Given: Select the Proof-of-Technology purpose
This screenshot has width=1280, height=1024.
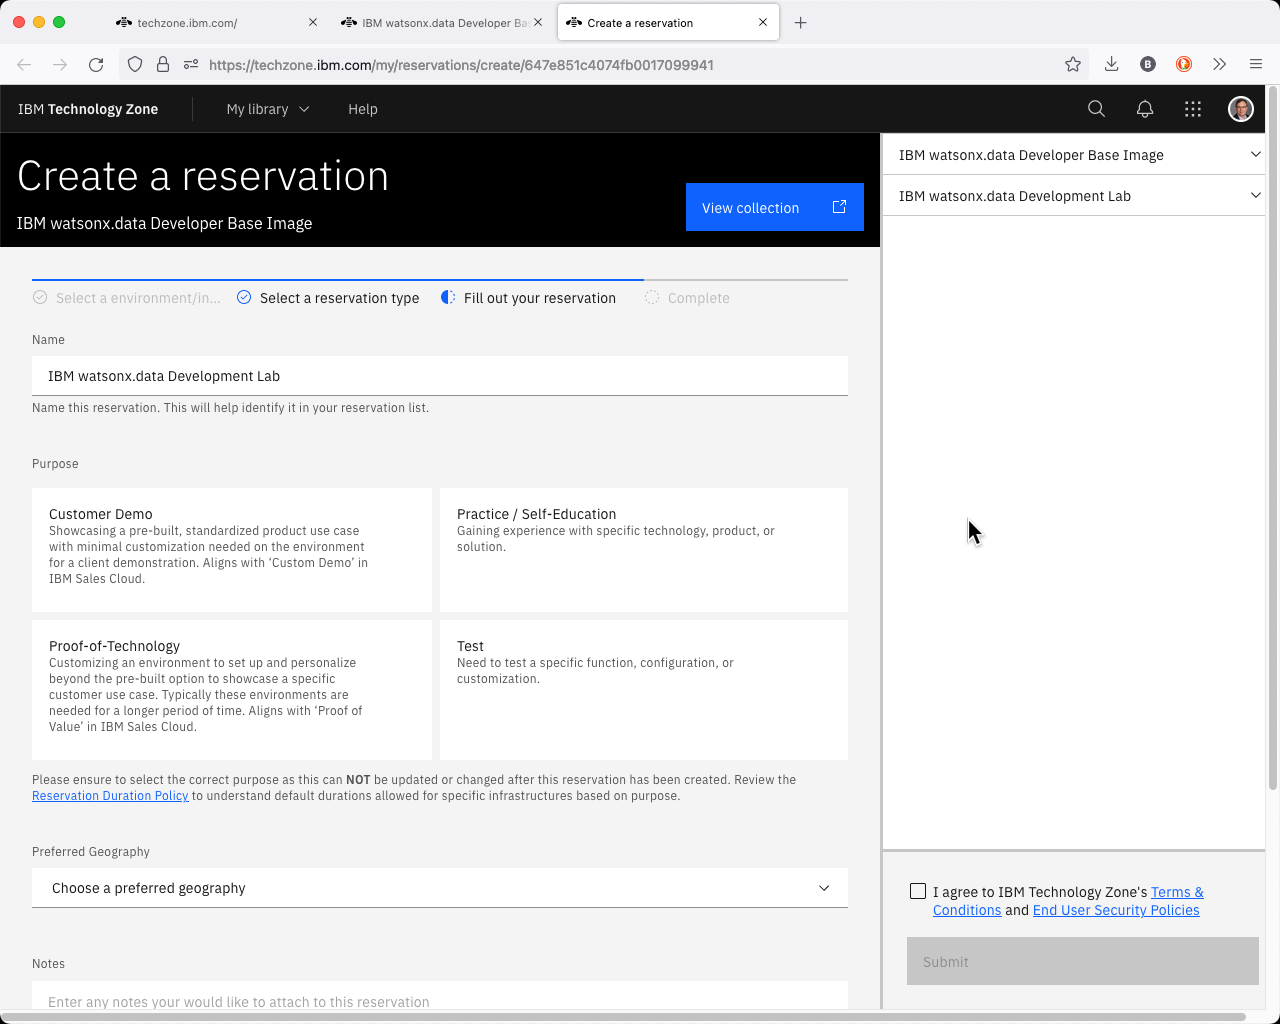Looking at the screenshot, I should point(232,690).
